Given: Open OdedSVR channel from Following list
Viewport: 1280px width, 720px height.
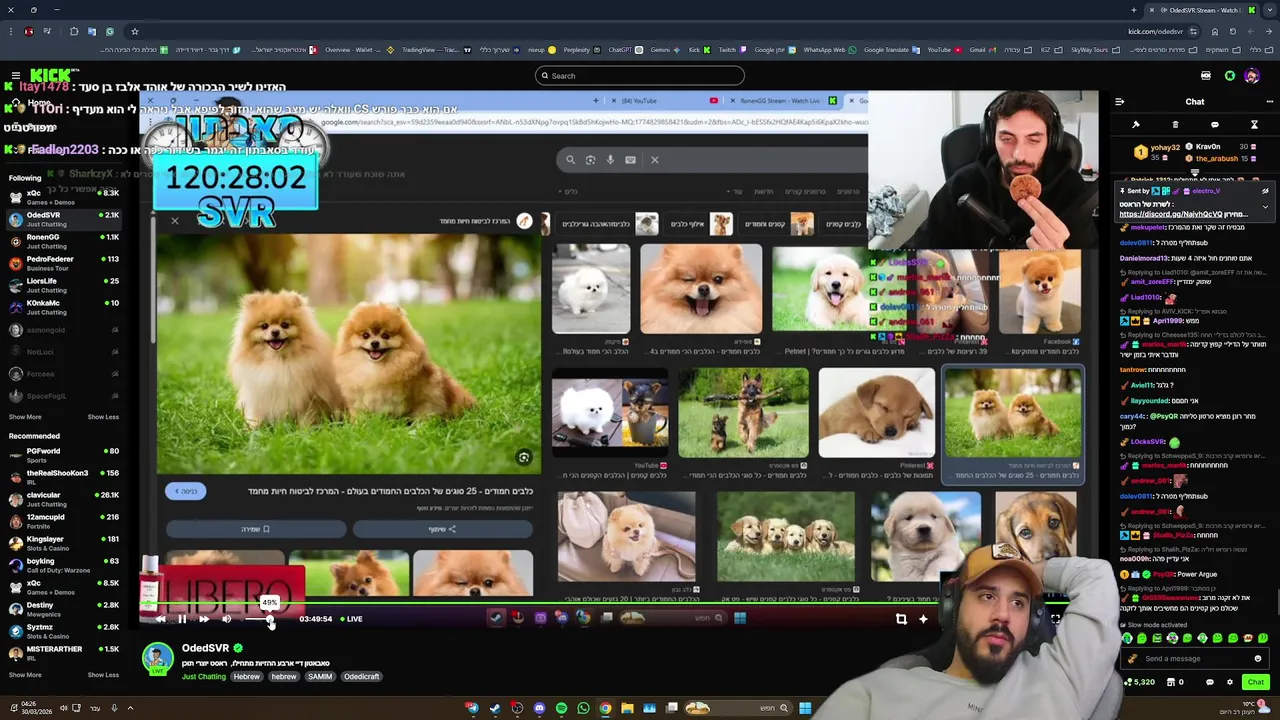Looking at the screenshot, I should pyautogui.click(x=62, y=219).
